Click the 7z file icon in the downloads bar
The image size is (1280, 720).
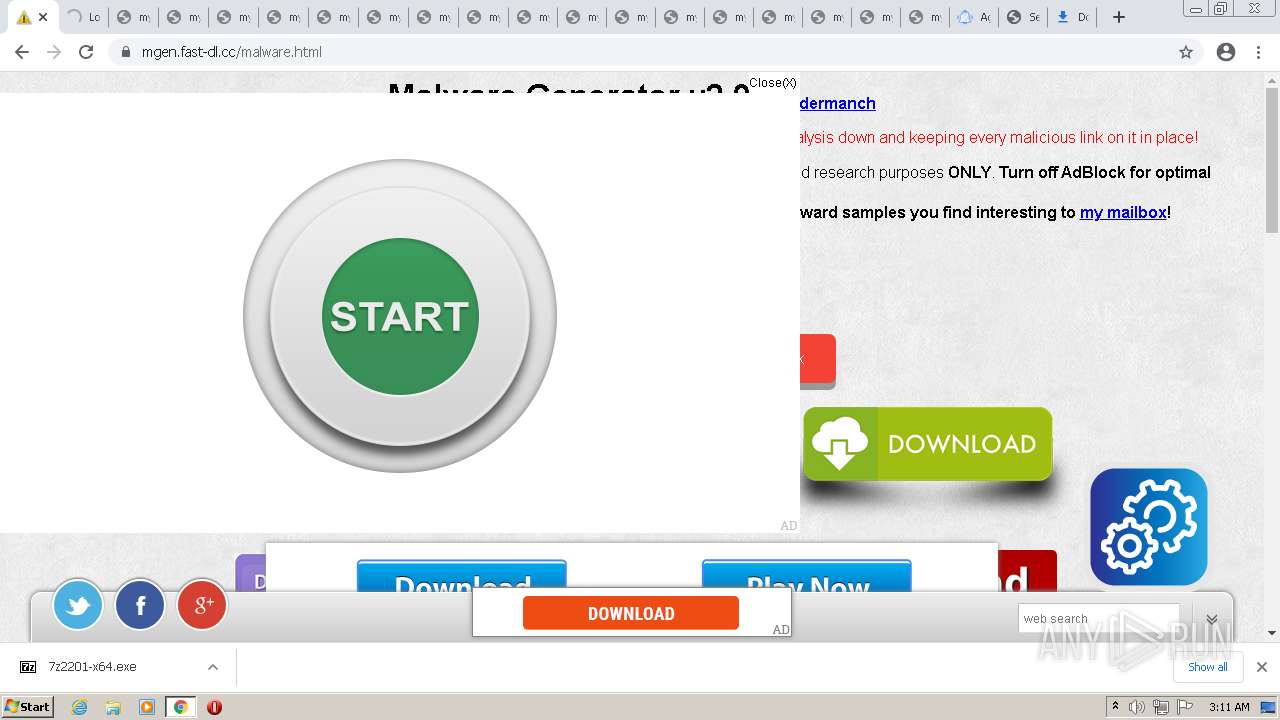coord(28,667)
